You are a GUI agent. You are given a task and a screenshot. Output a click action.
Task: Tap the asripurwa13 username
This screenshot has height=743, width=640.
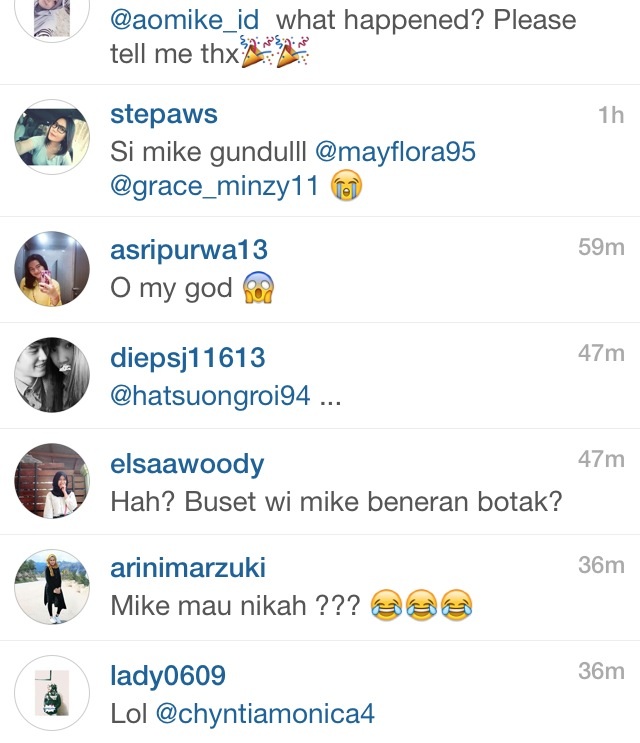pyautogui.click(x=189, y=250)
